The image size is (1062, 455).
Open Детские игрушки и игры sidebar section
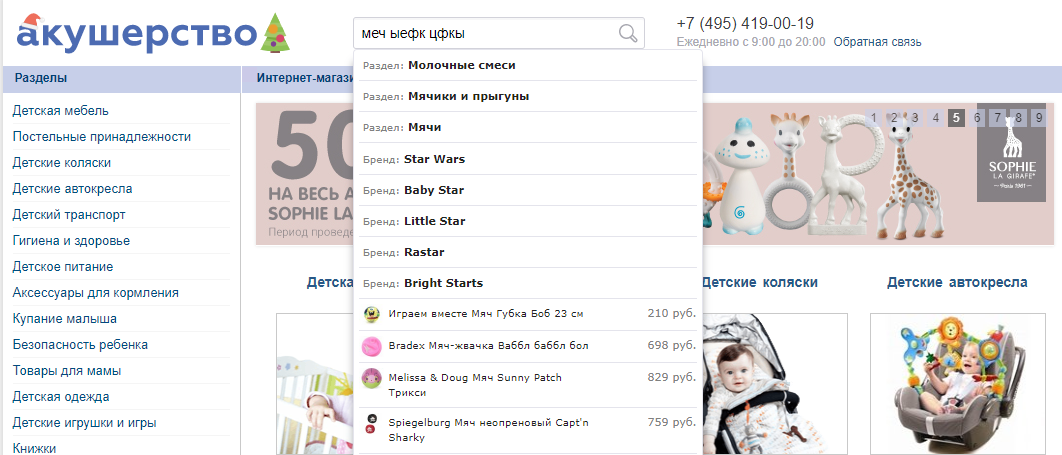(x=85, y=423)
